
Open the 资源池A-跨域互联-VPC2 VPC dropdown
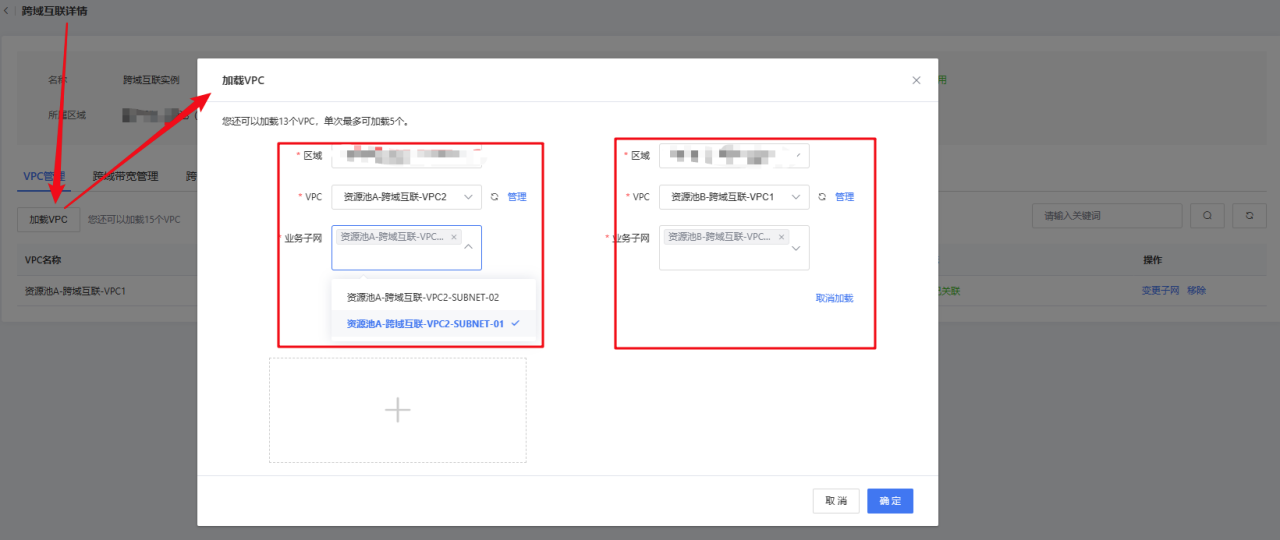pos(406,197)
